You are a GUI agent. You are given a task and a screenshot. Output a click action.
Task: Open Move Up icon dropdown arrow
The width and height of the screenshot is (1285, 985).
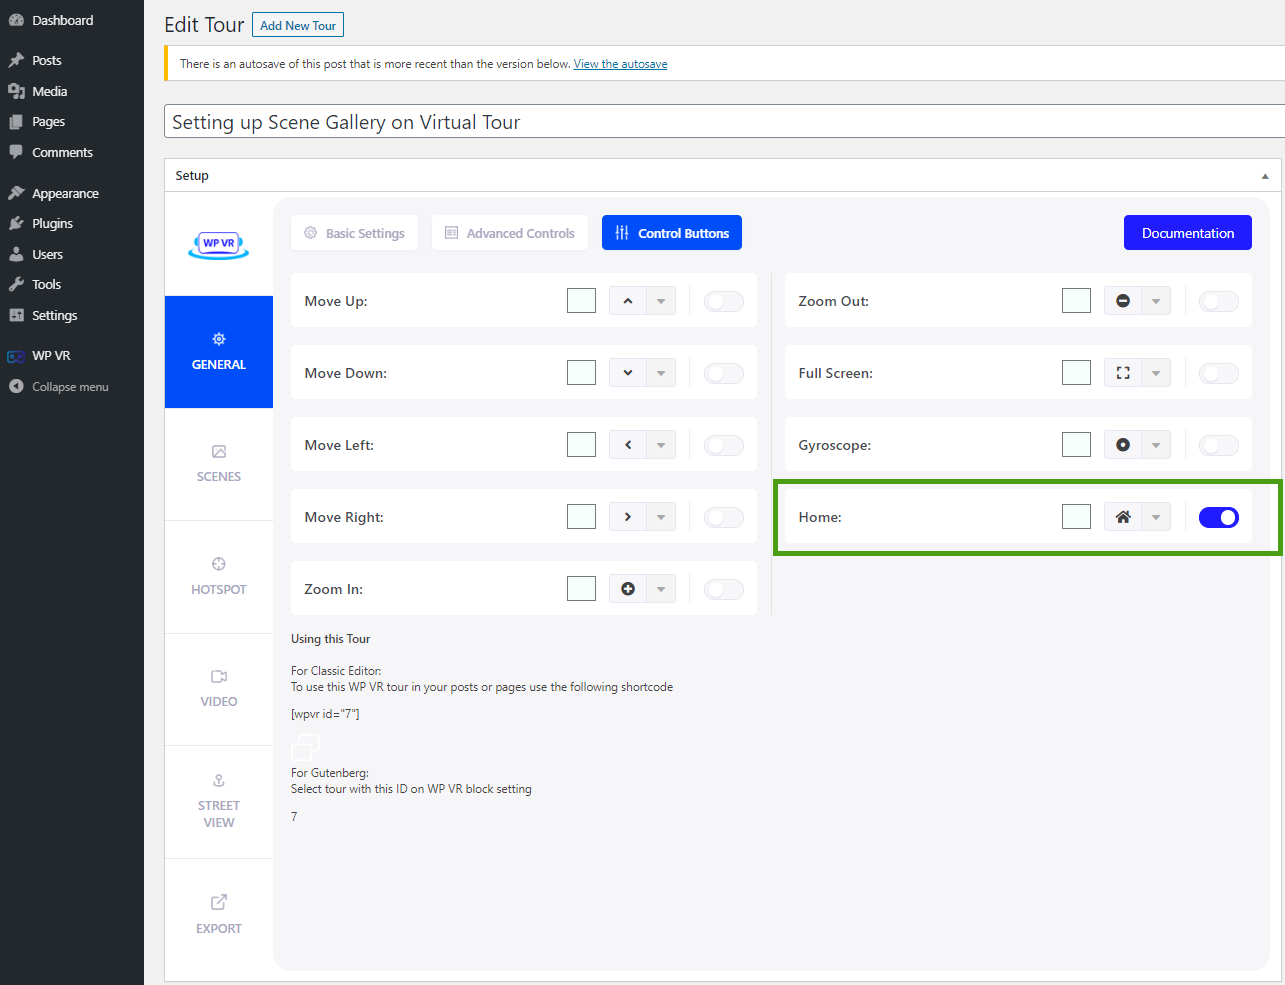click(x=661, y=301)
